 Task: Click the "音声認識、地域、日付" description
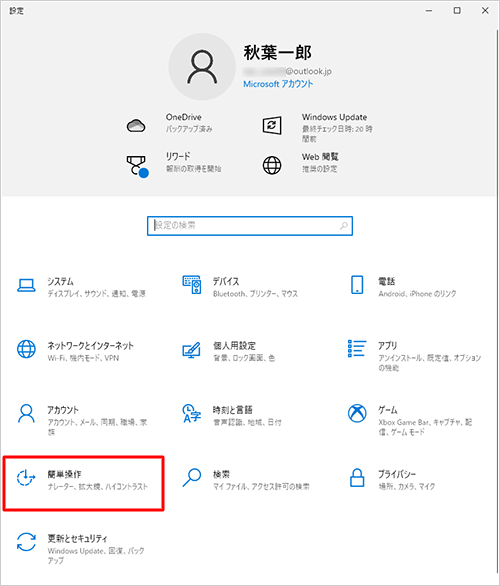(247, 422)
